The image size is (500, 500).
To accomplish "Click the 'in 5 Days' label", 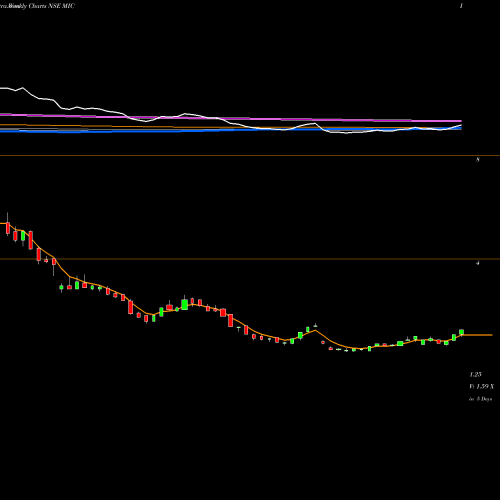I will (x=480, y=399).
